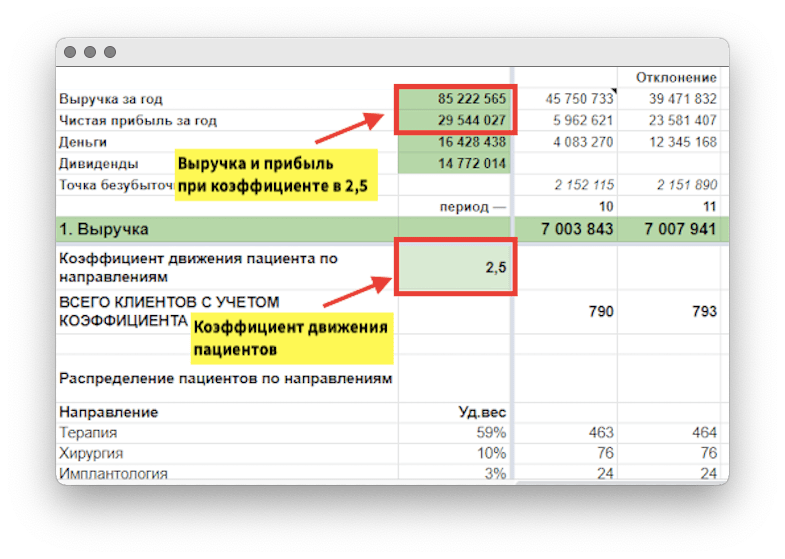Click the yellow 'Коэффициент движения пациентов' annotation
785x559 pixels.
290,339
